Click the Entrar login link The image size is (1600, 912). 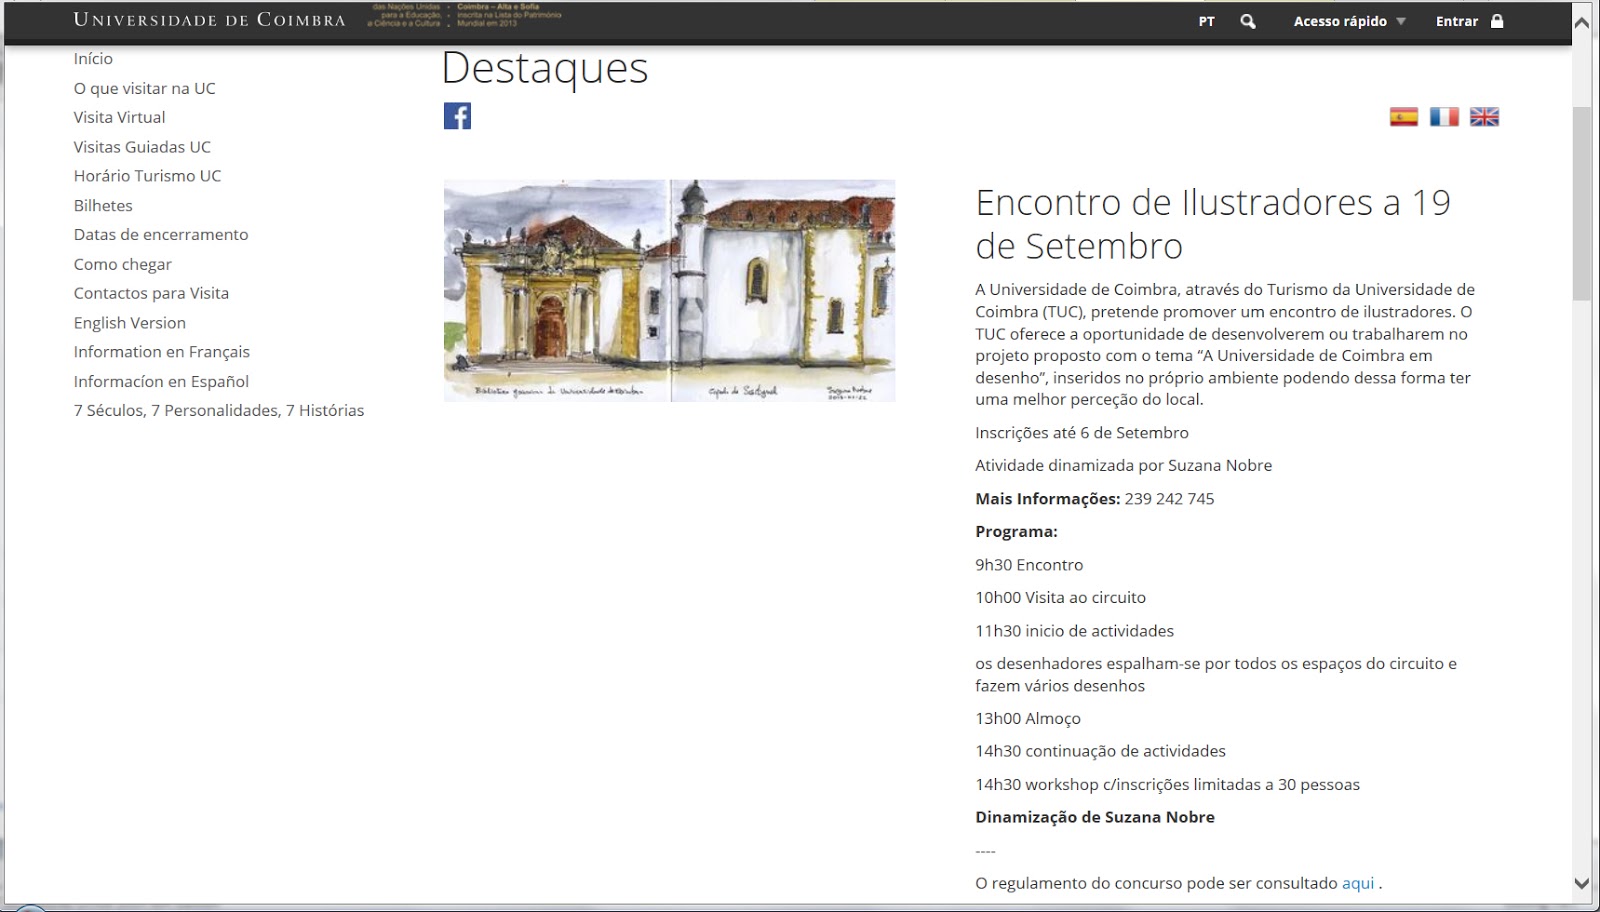(1457, 21)
